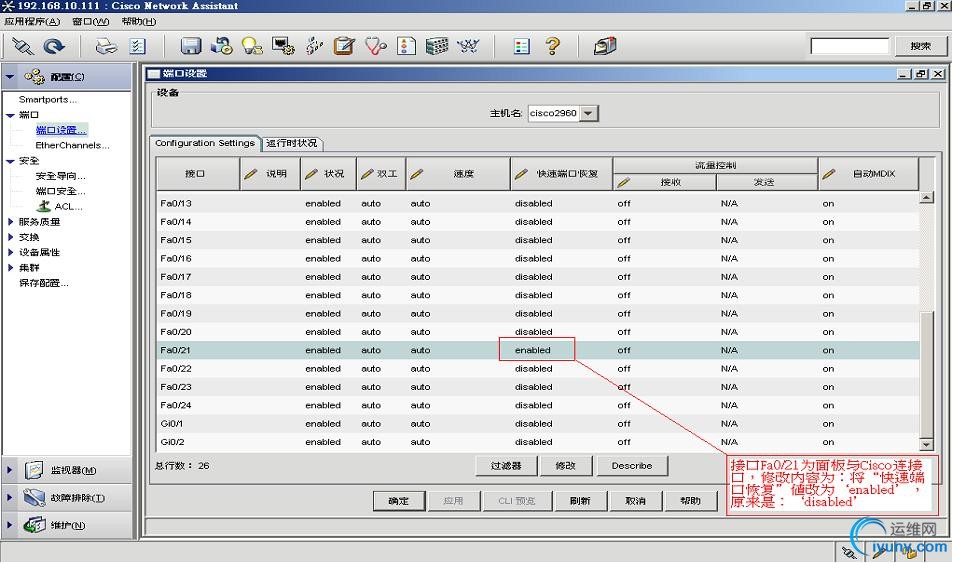Click the Save configuration floppy disk icon
The image size is (953, 563).
tap(191, 46)
